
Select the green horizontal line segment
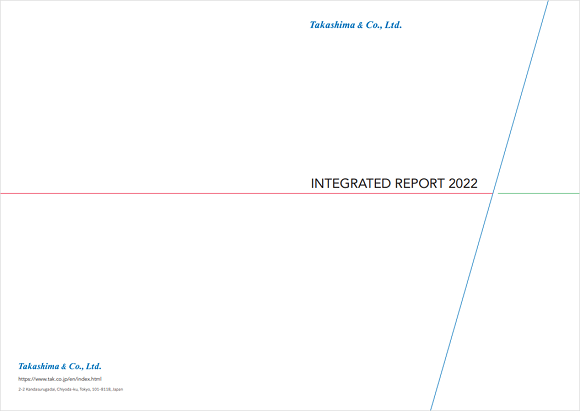pyautogui.click(x=539, y=193)
